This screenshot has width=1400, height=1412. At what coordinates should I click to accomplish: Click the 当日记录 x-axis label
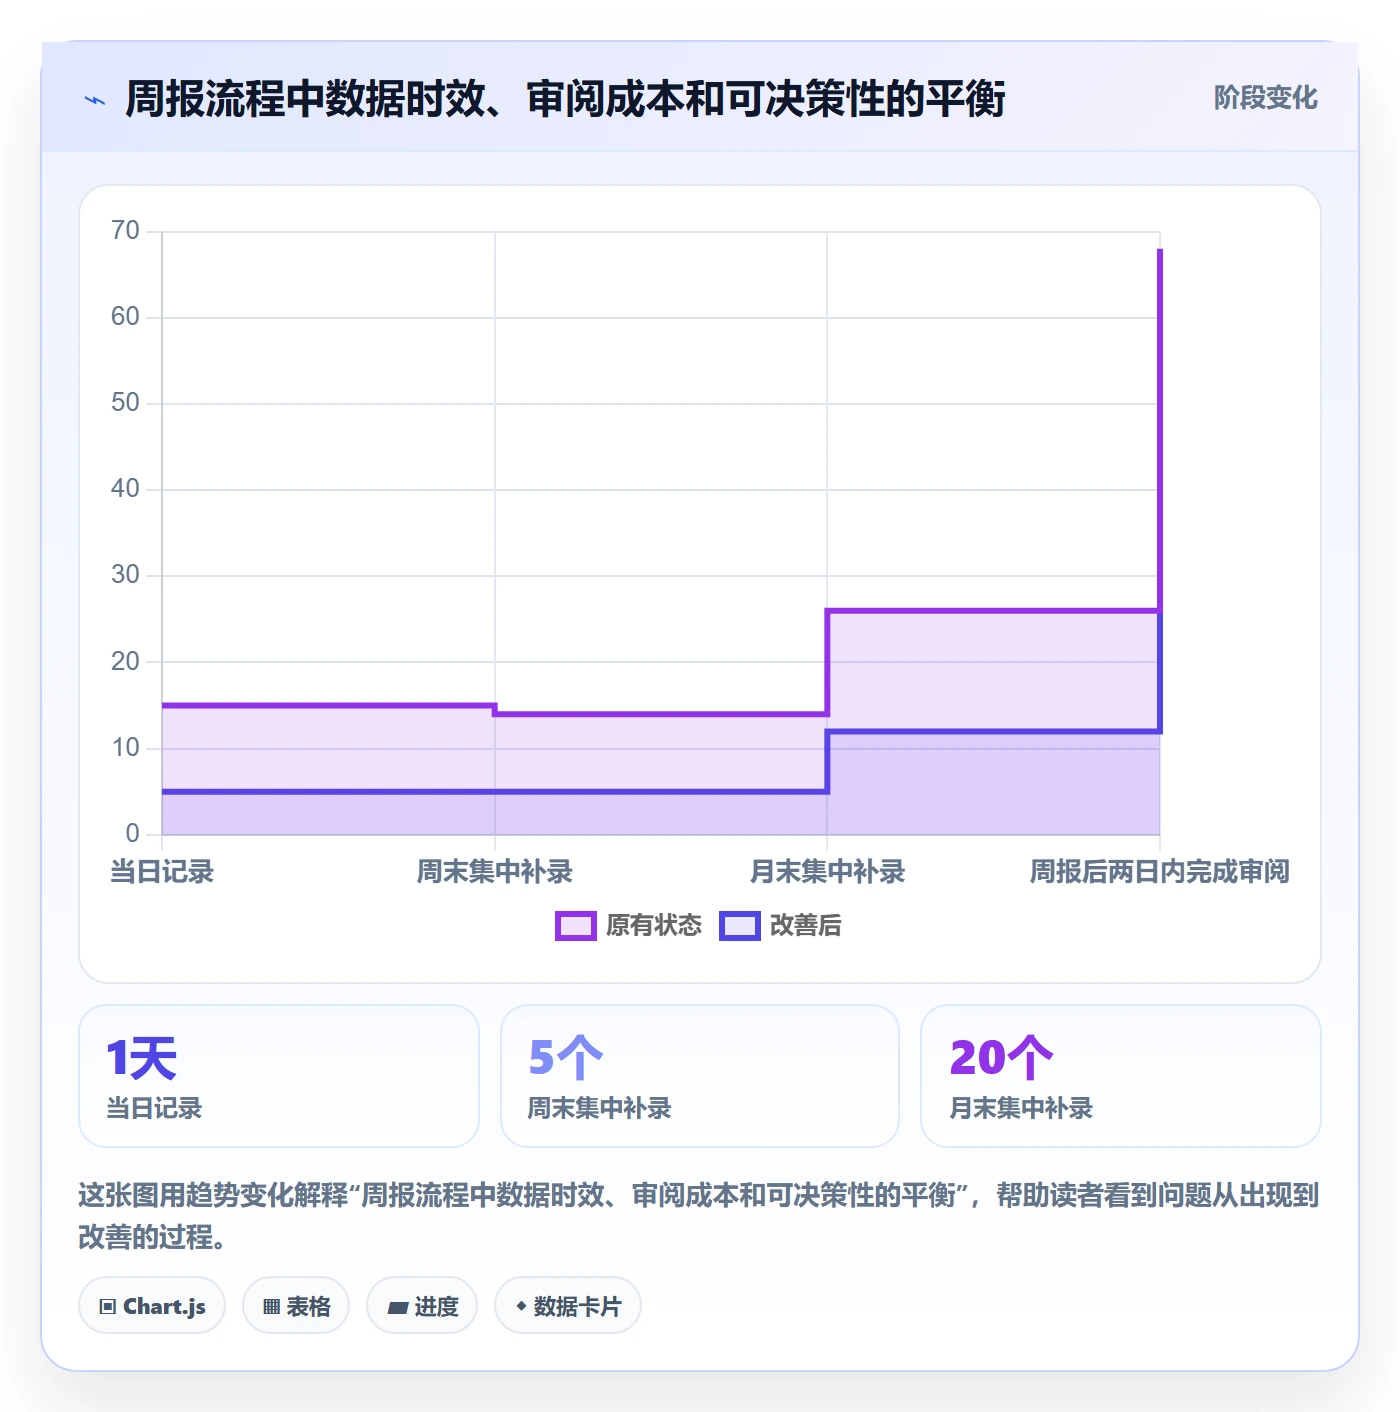162,872
